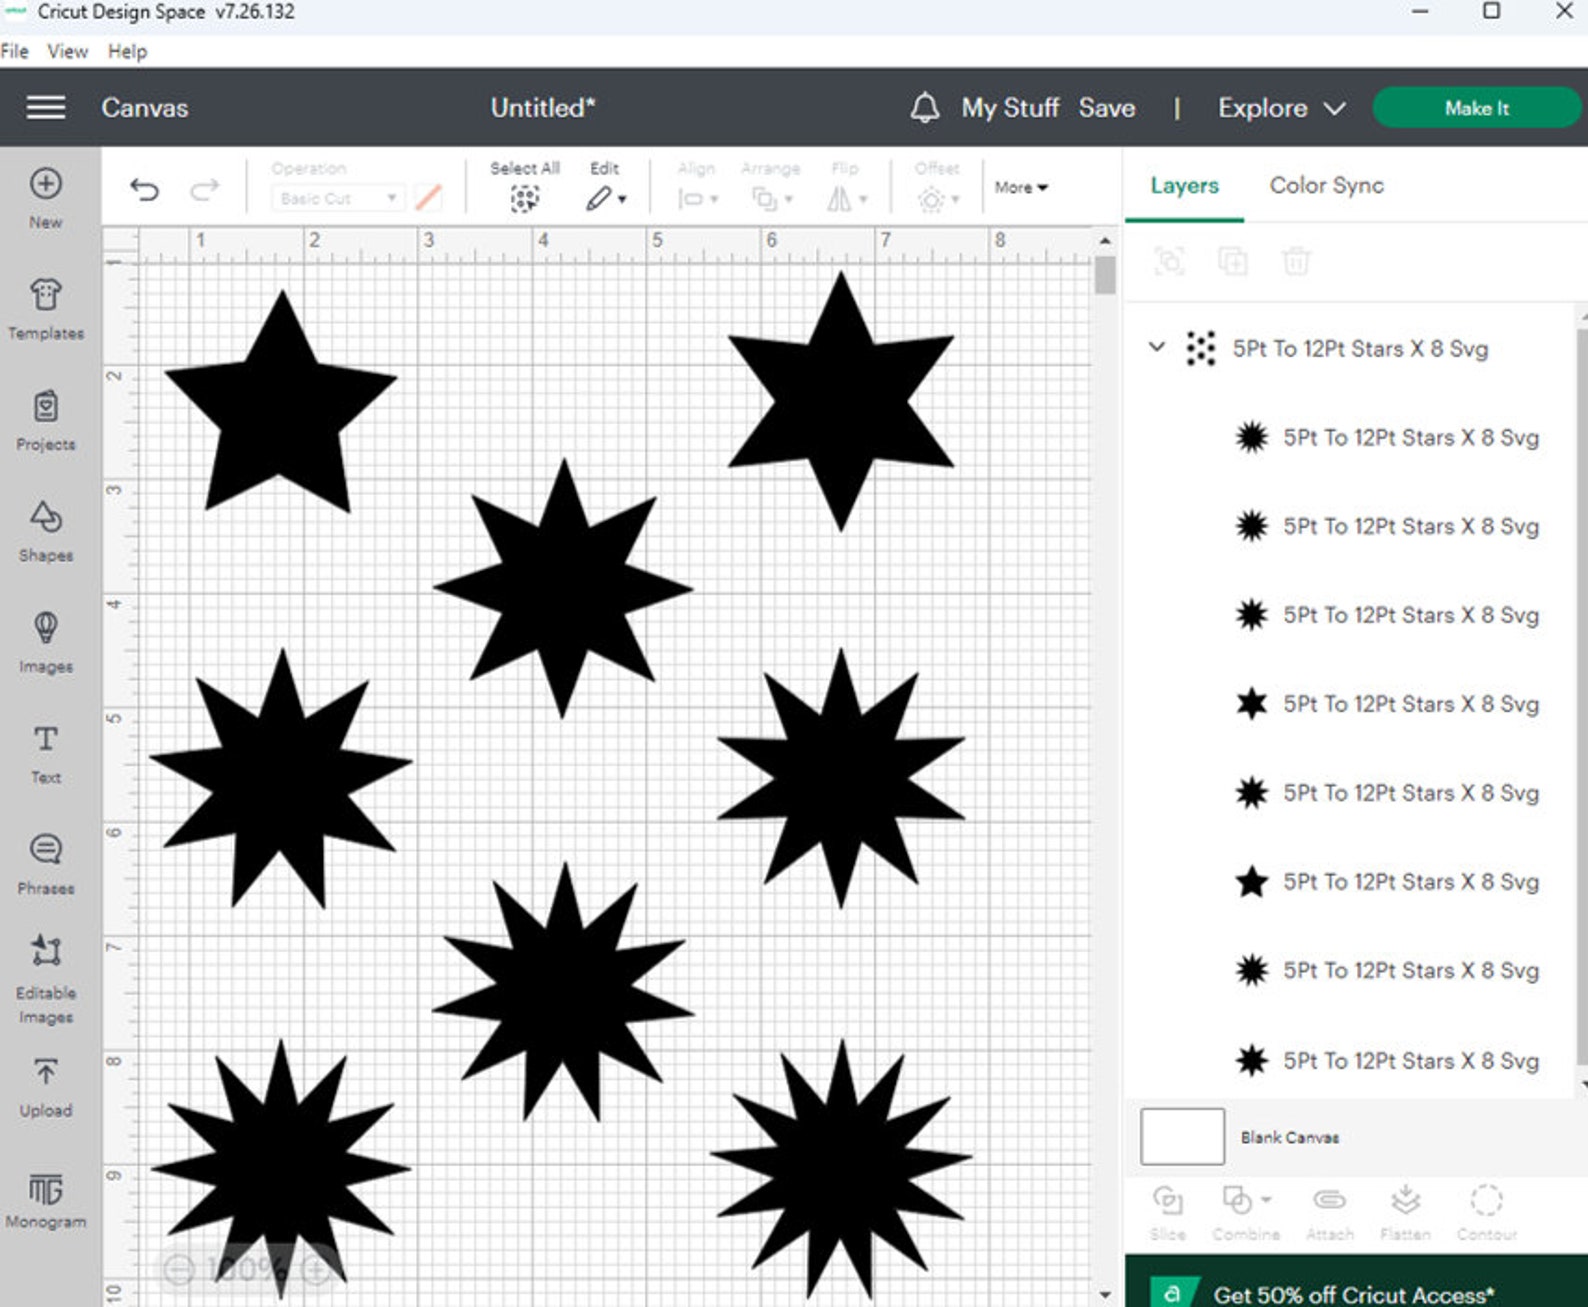Open the Images library
This screenshot has width=1588, height=1307.
[x=46, y=642]
